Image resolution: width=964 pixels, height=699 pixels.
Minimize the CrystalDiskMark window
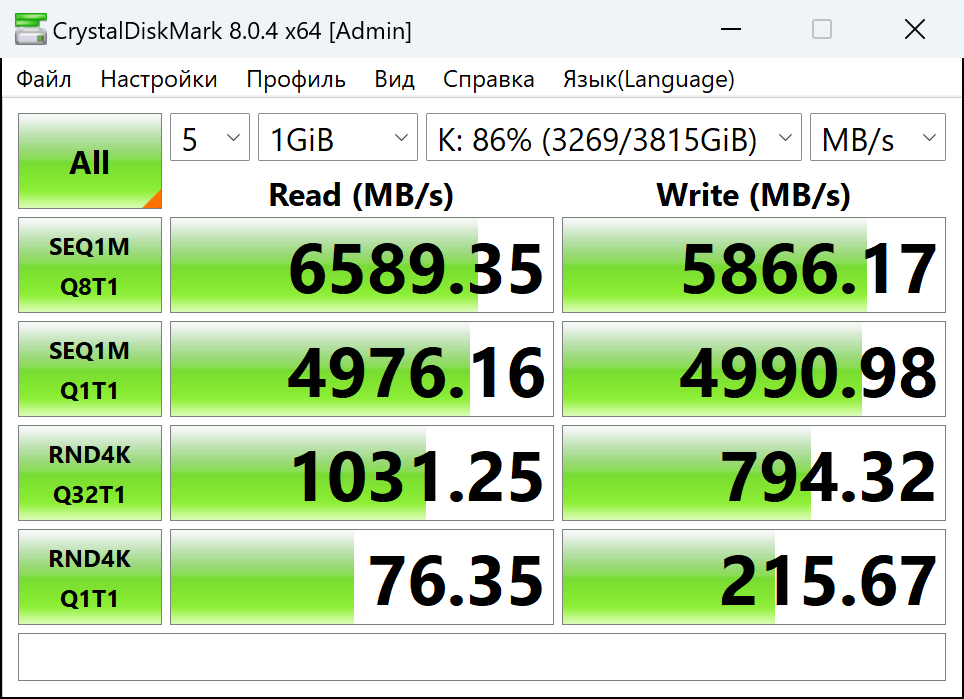click(731, 29)
